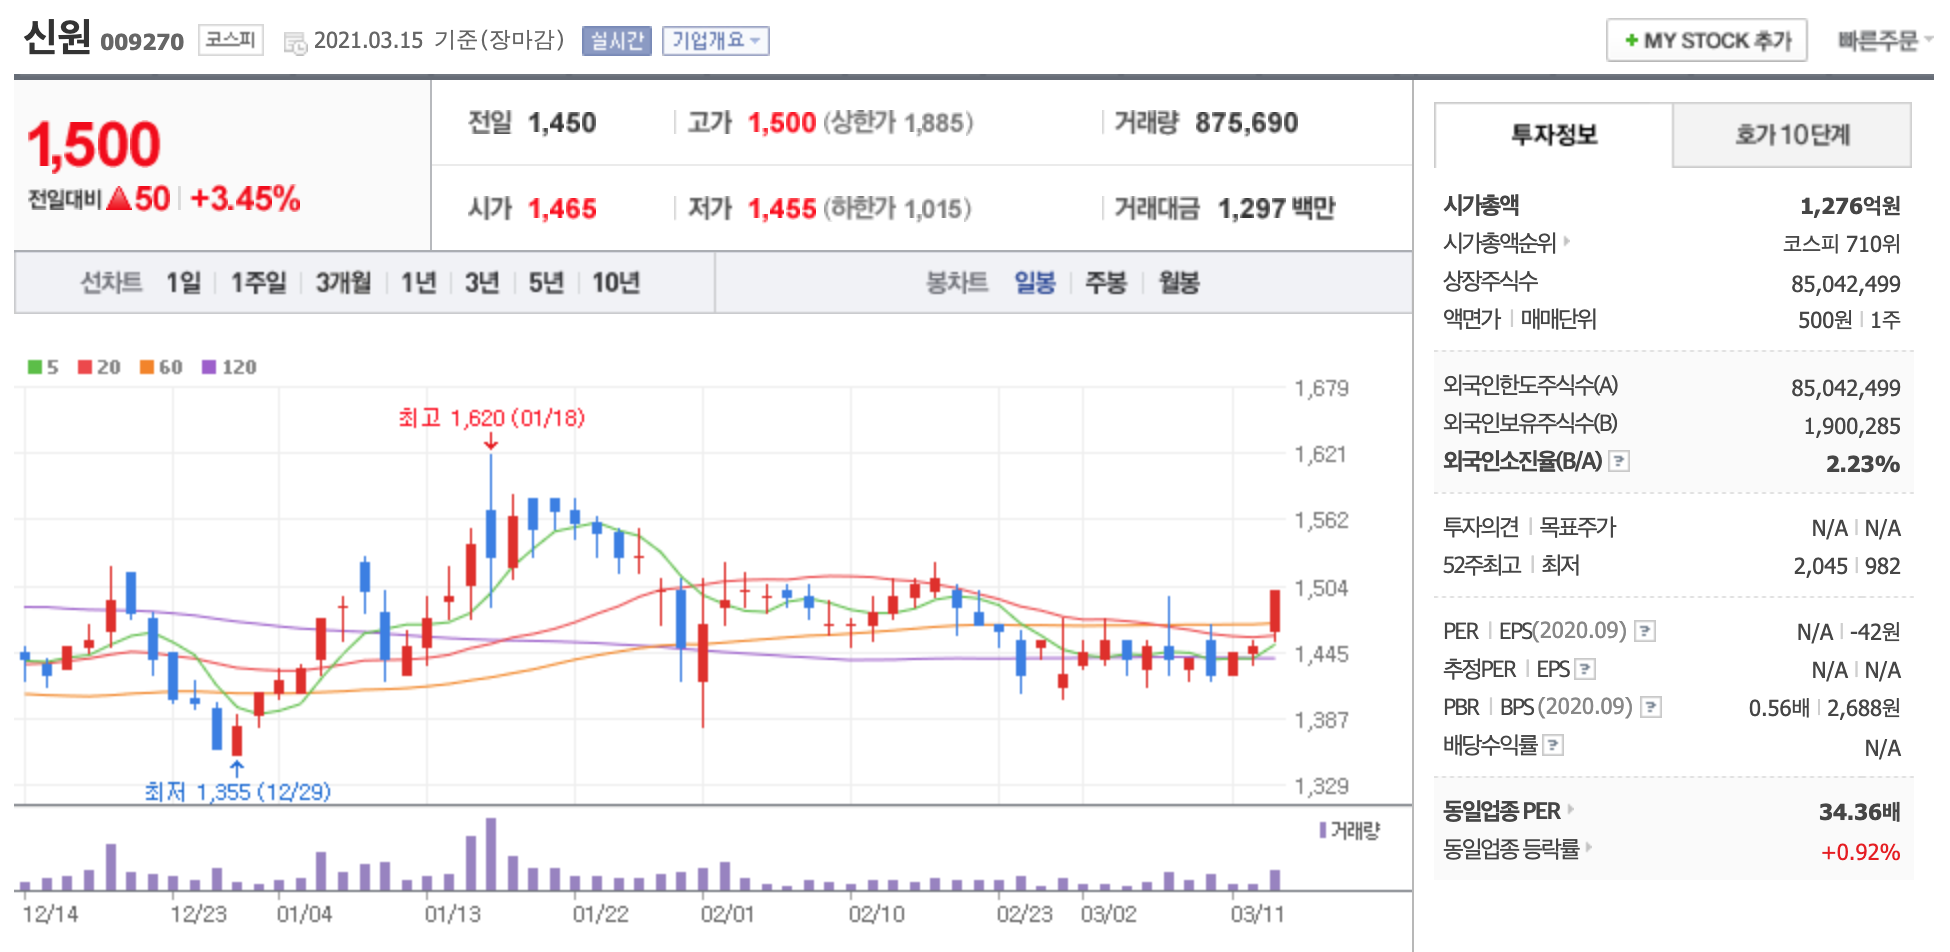The height and width of the screenshot is (952, 1950).
Task: Select 주봉 candlestick chart
Action: click(x=1106, y=283)
